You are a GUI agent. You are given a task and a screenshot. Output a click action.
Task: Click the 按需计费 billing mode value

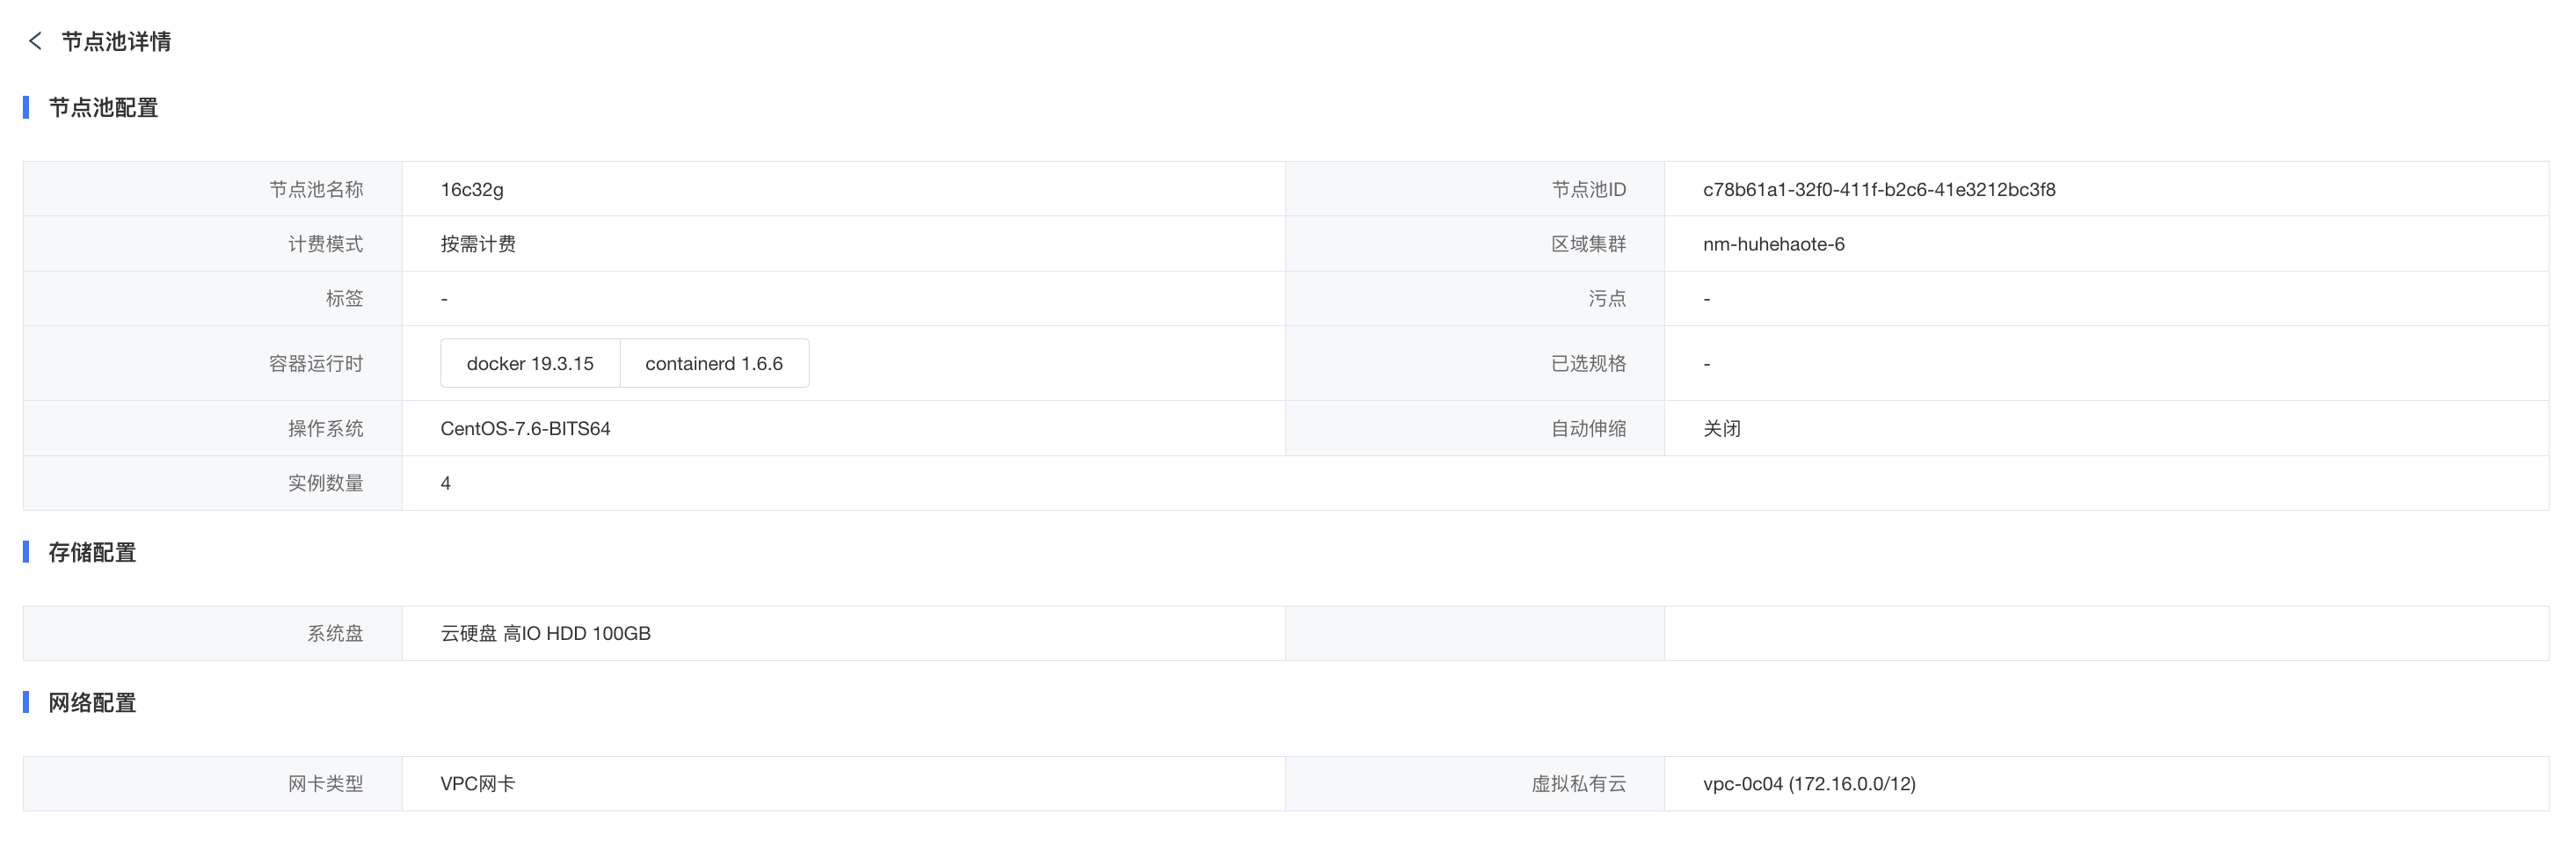(x=478, y=244)
